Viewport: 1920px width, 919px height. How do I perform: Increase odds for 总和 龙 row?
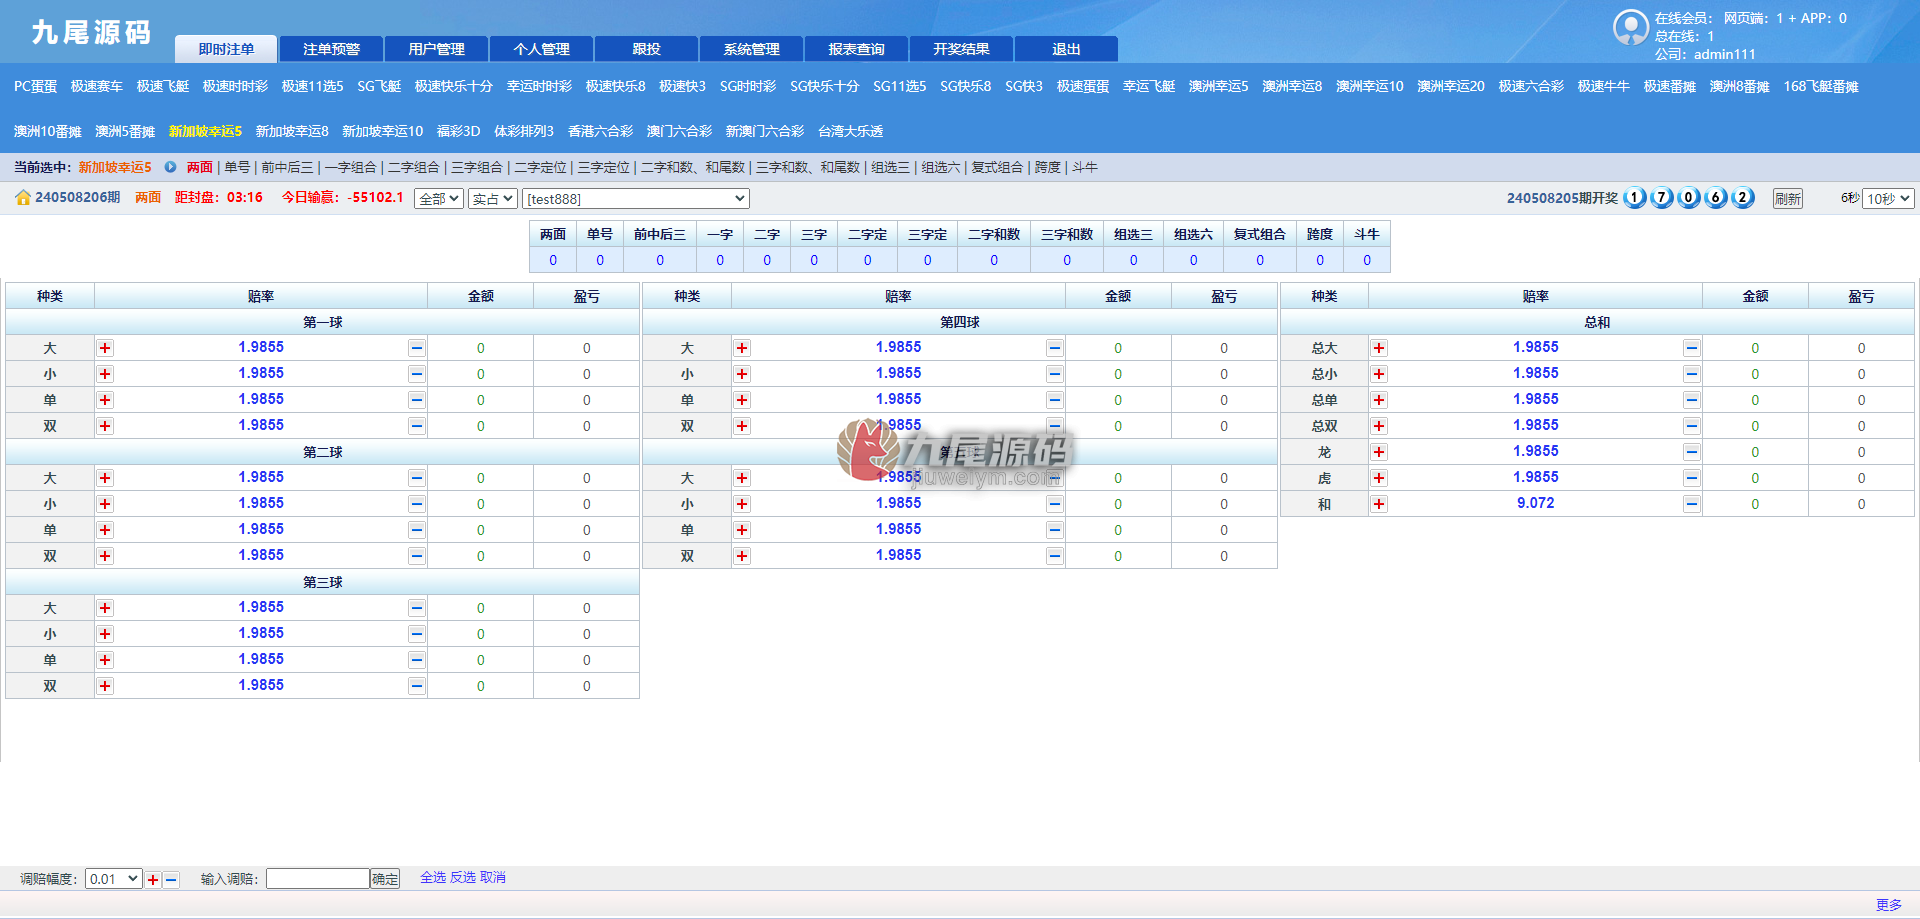pos(1379,452)
